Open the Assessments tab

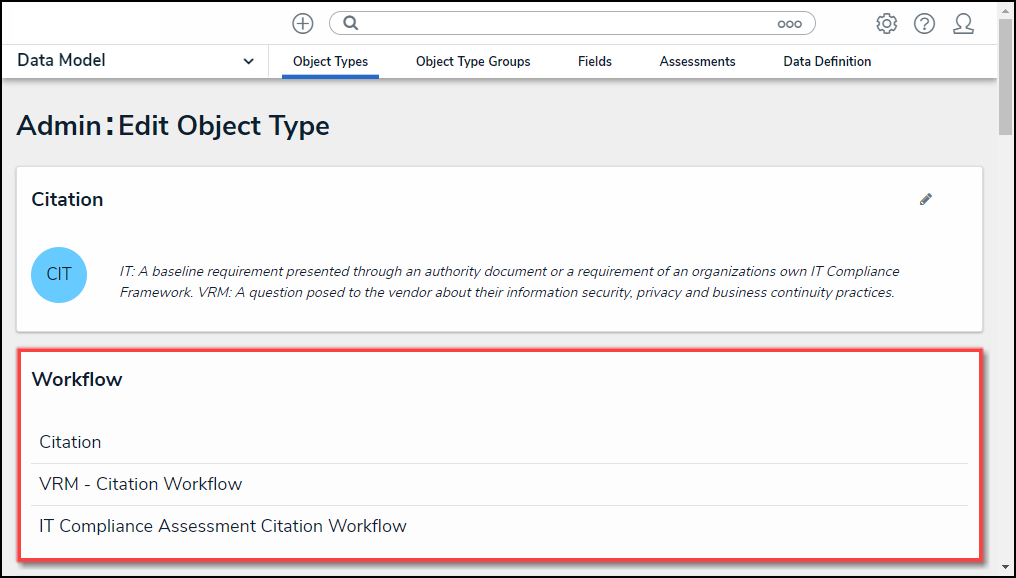pos(697,62)
